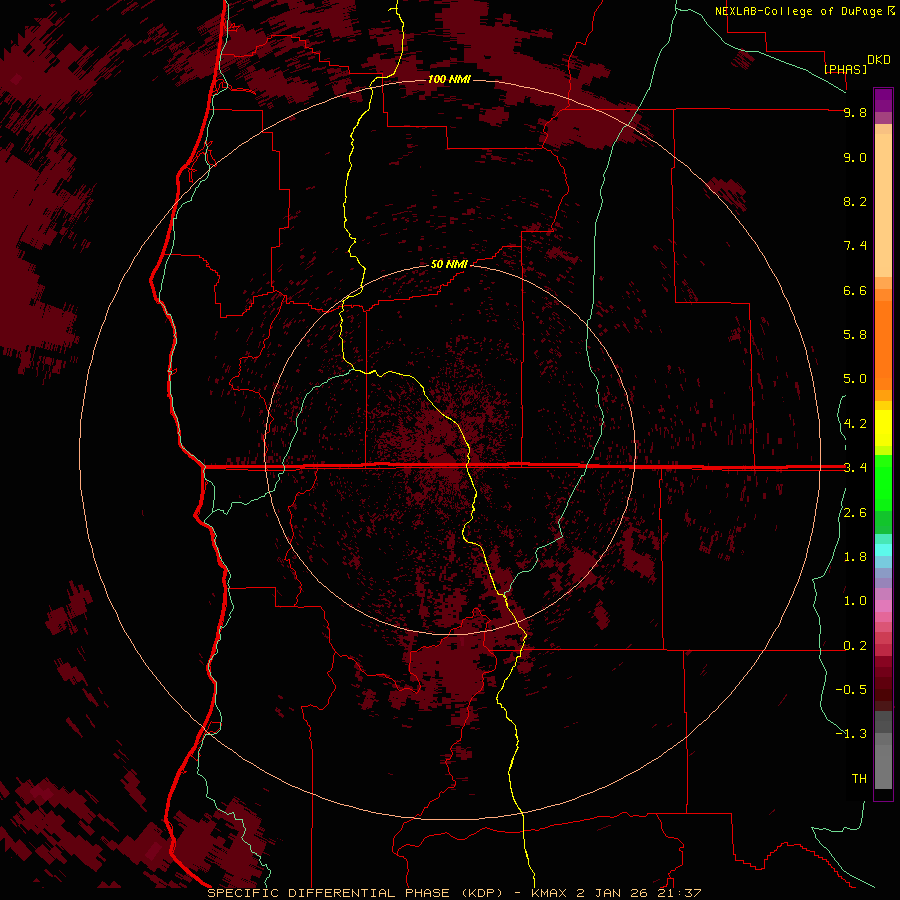Viewport: 900px width, 900px height.
Task: Pick the yellow band of the color bar
Action: 883,428
